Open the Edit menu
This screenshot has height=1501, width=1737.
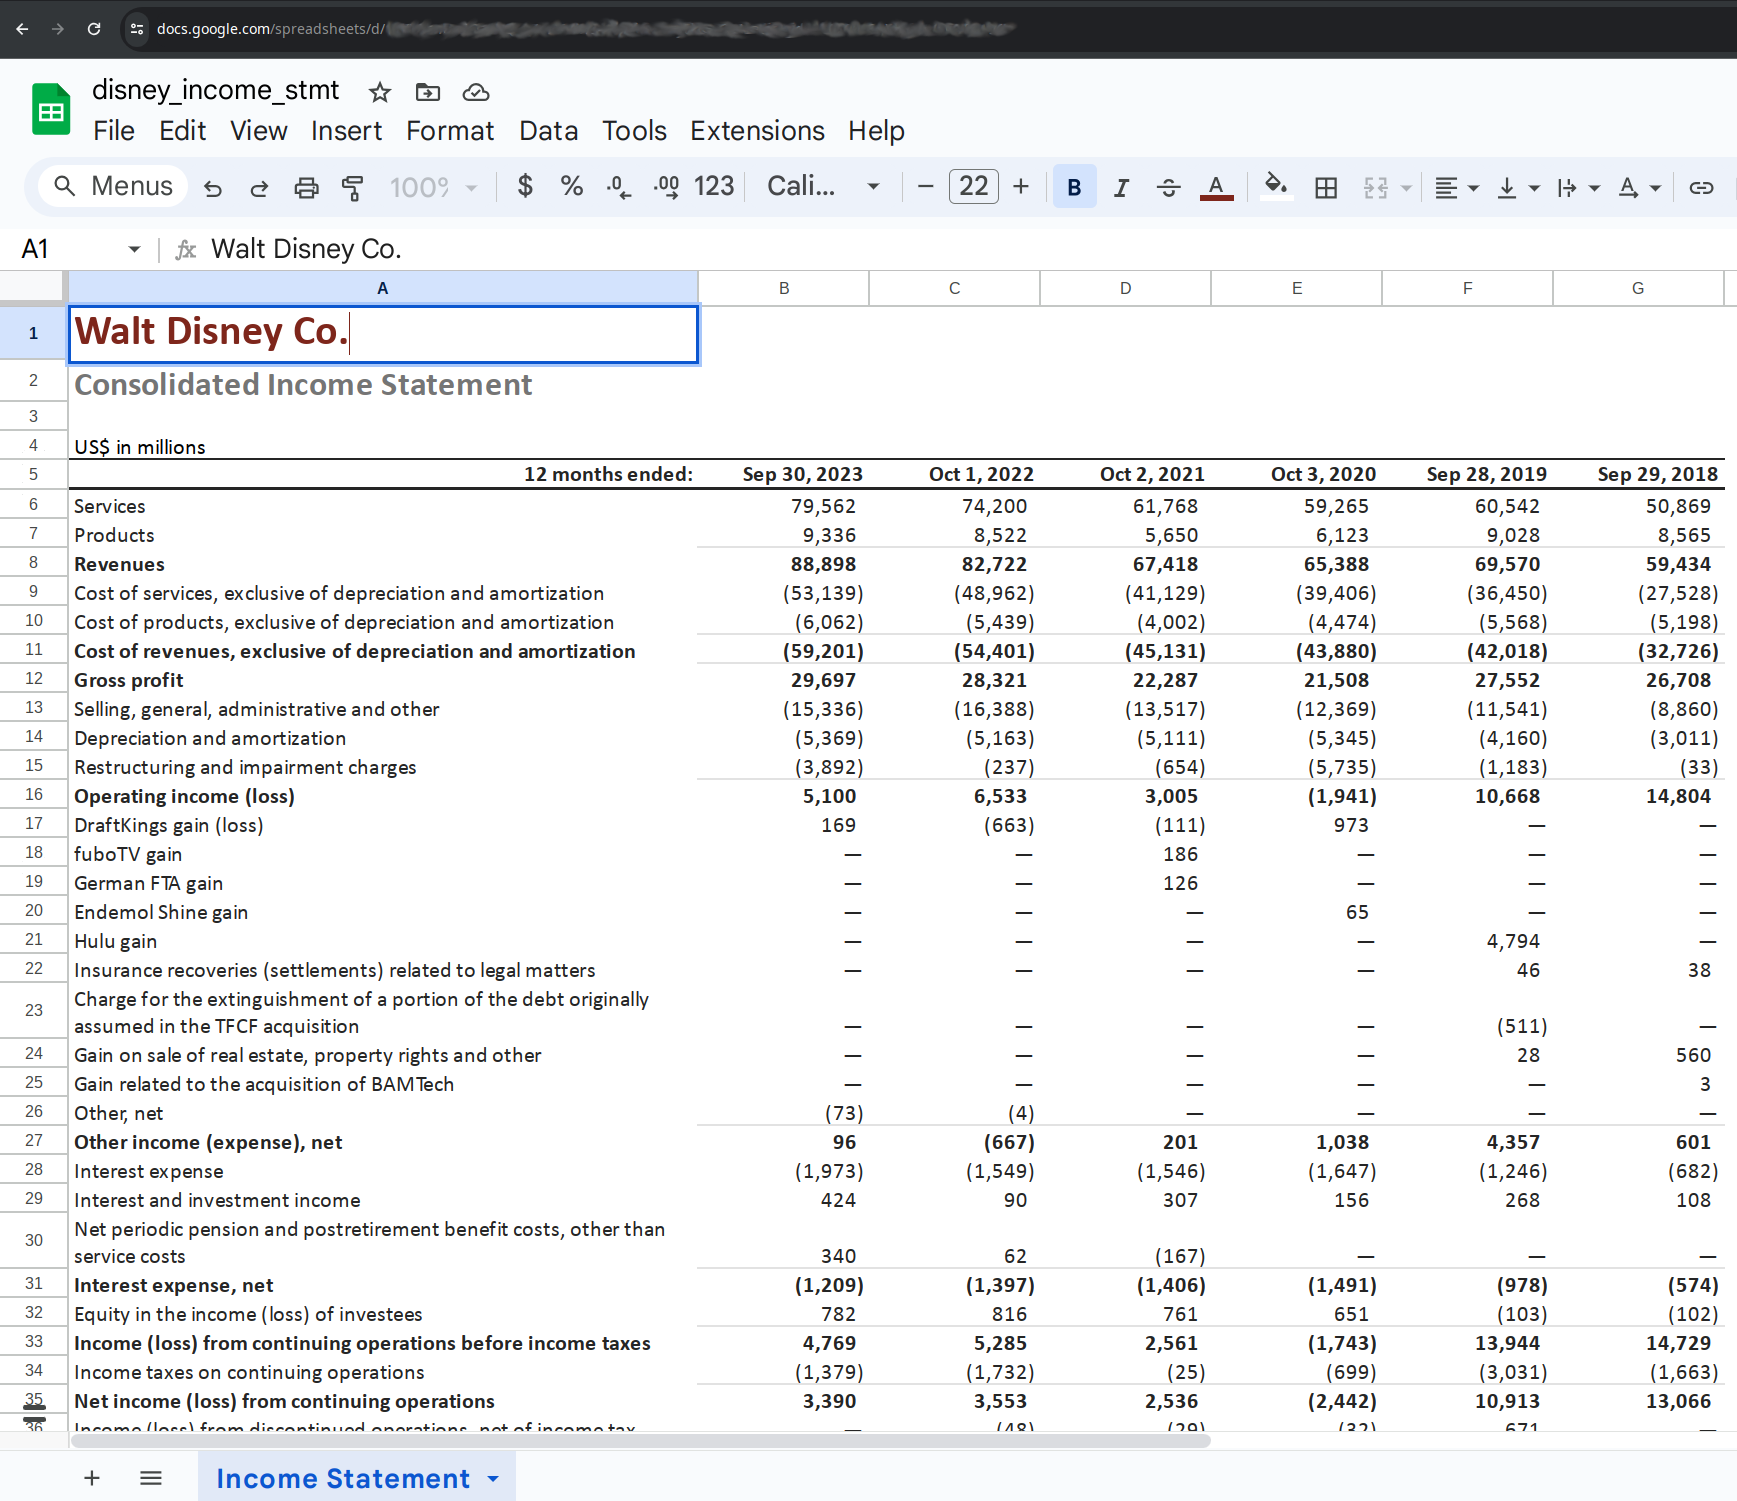(x=182, y=131)
